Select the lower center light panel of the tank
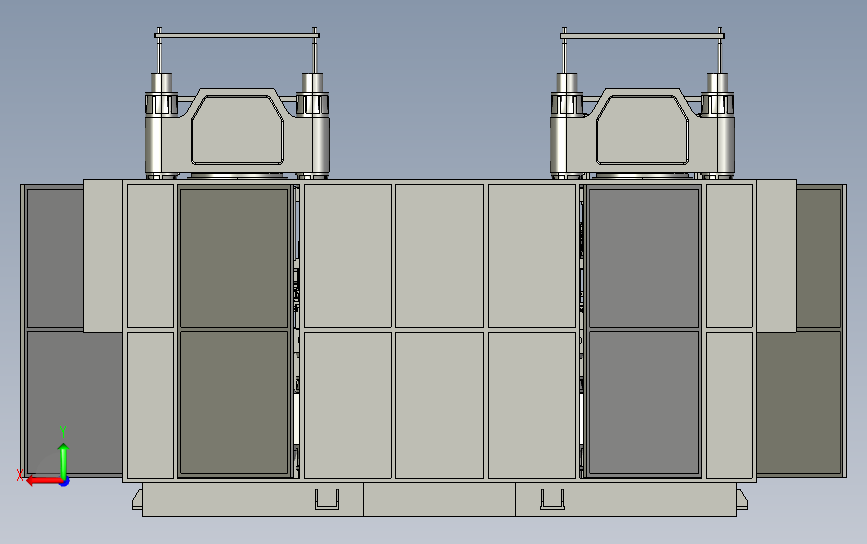 click(439, 405)
